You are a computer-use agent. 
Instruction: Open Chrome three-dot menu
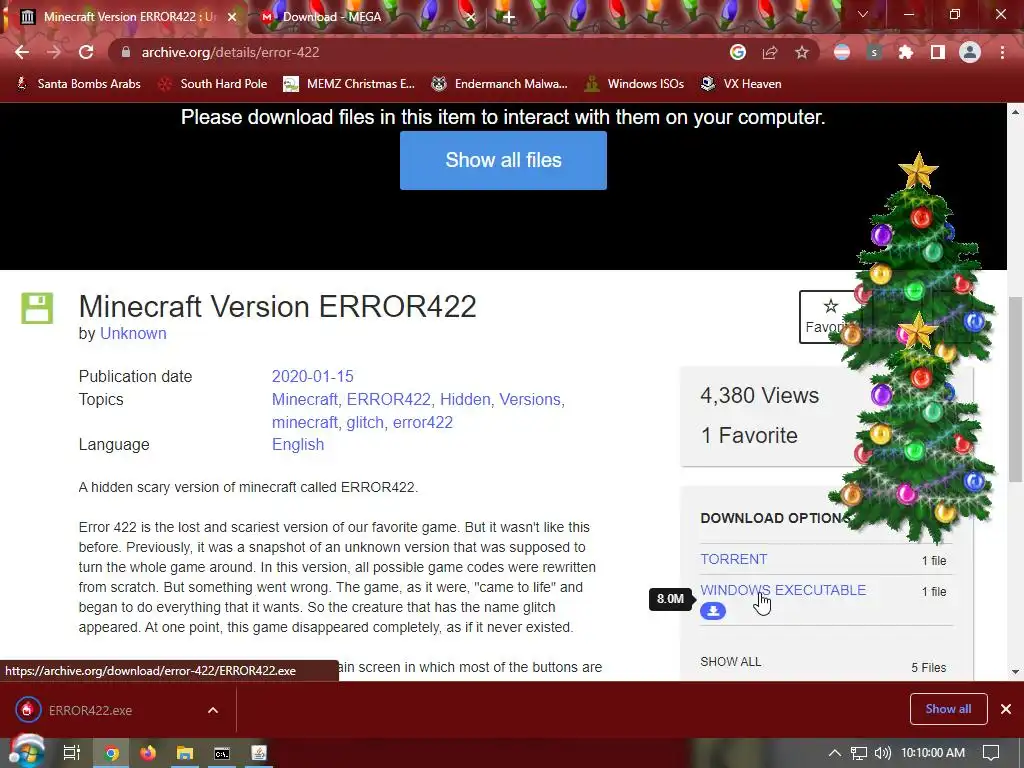(x=1002, y=52)
